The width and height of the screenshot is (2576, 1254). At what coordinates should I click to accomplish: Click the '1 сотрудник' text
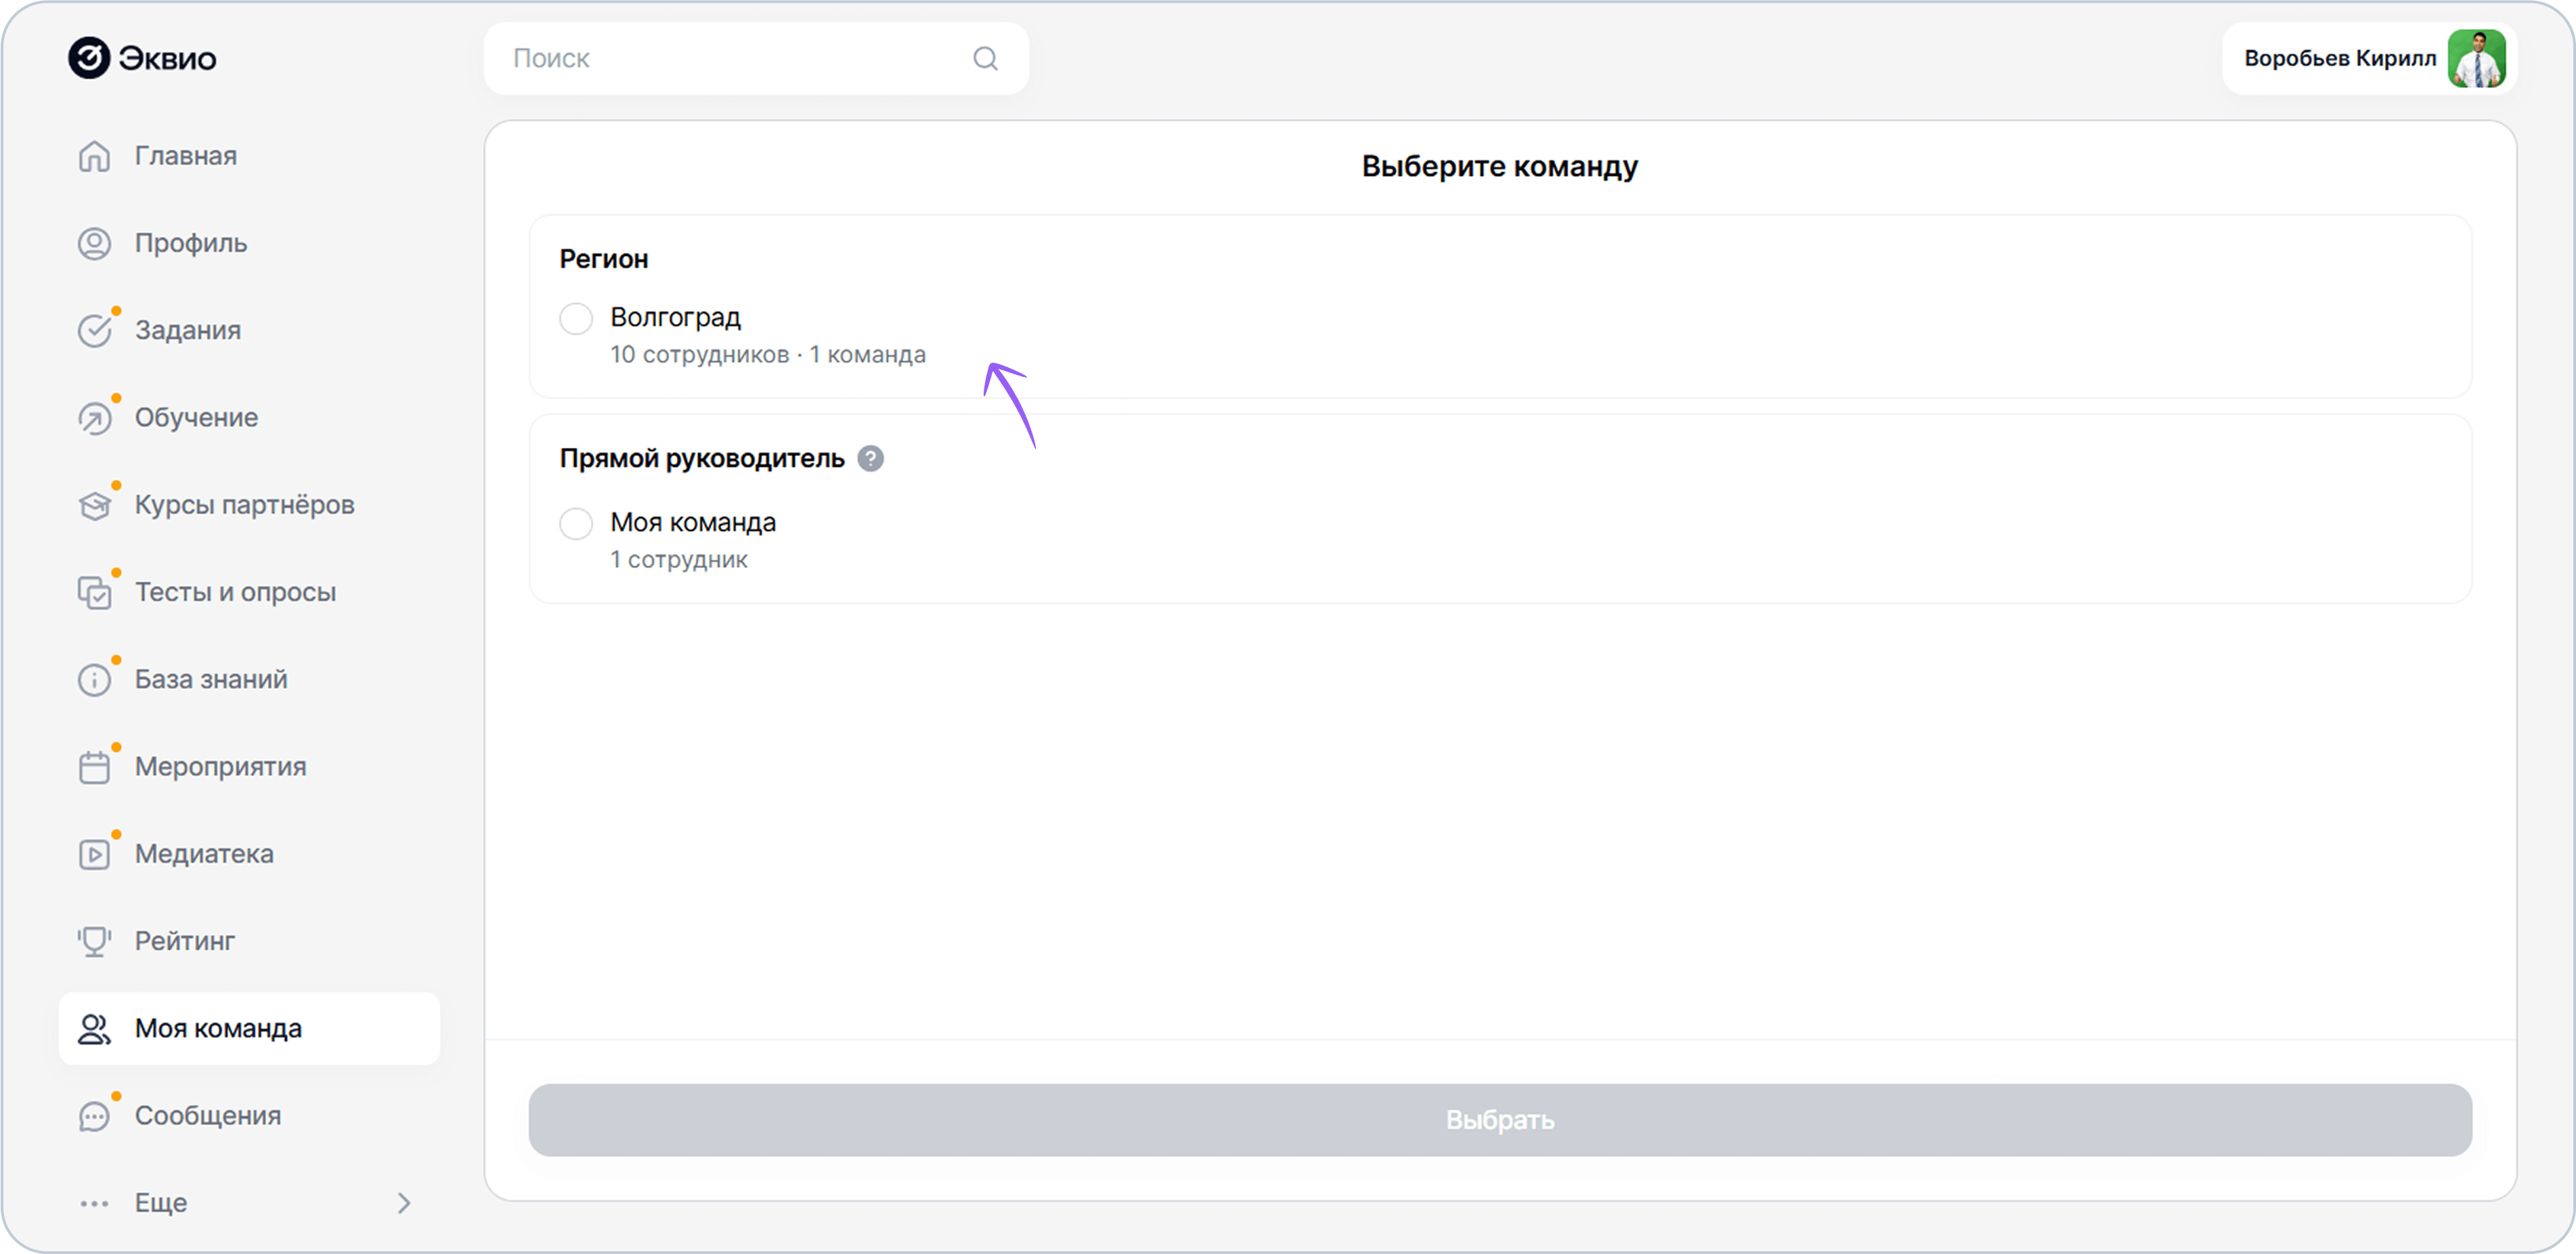679,559
